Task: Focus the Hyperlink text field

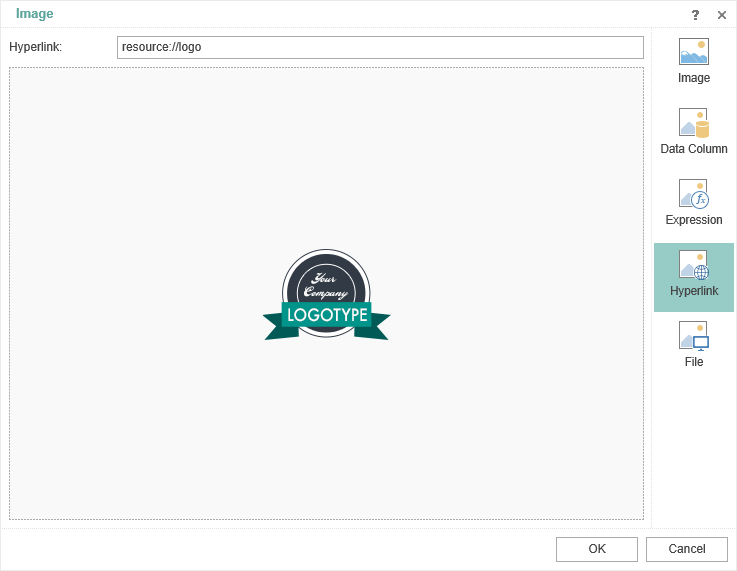Action: 380,47
